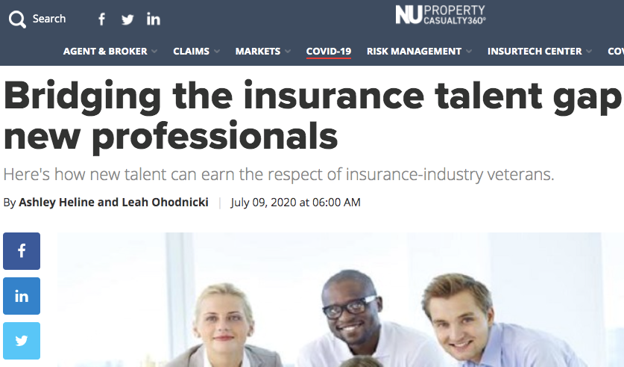Viewport: 624px width, 367px height.
Task: Share article via blue Facebook button
Action: click(x=21, y=251)
